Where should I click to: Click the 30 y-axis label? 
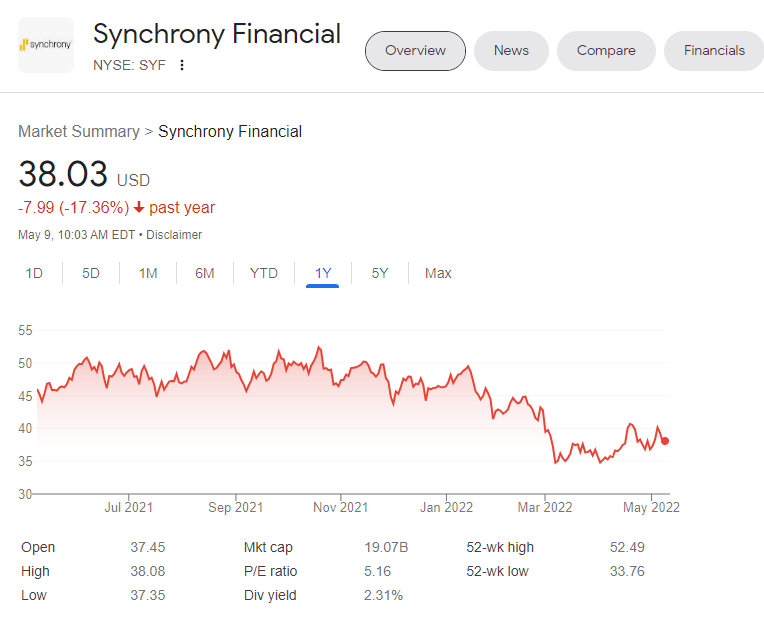(x=25, y=494)
